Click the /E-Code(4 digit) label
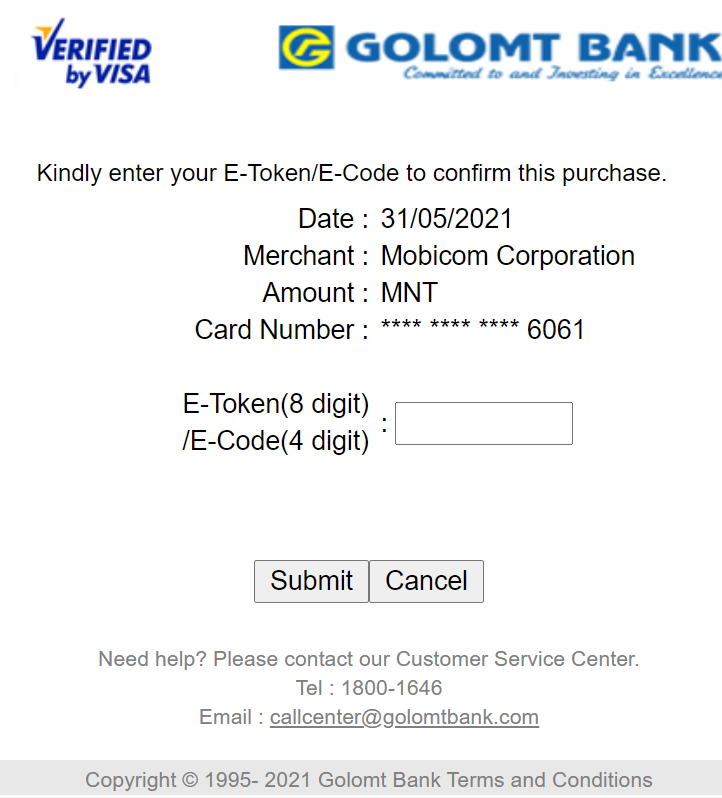The image size is (722, 798). click(x=276, y=441)
